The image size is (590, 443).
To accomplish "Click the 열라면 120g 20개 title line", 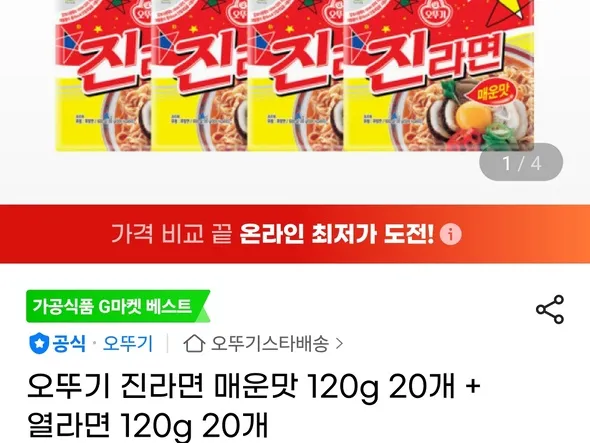I will 148,426.
